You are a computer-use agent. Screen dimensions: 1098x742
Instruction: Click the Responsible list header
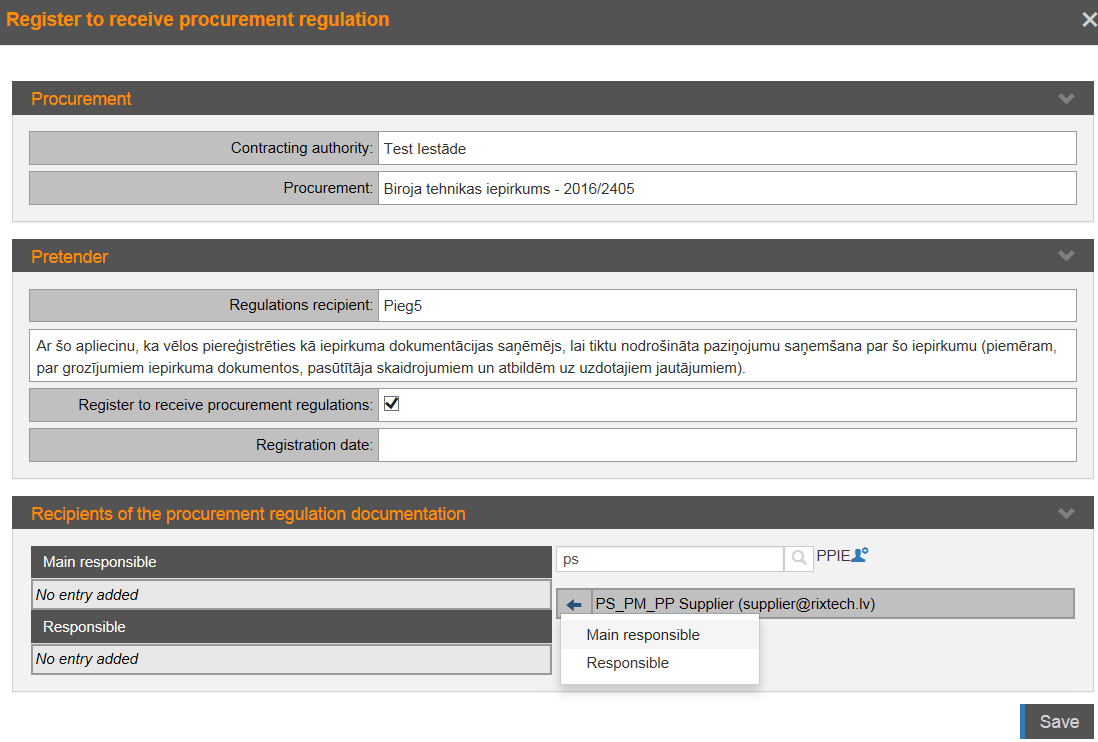click(291, 627)
